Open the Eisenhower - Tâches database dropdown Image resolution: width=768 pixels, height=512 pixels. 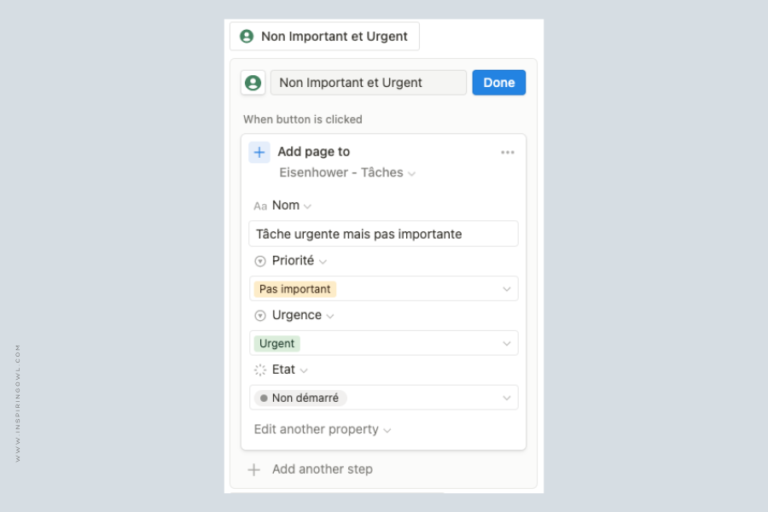pyautogui.click(x=347, y=173)
